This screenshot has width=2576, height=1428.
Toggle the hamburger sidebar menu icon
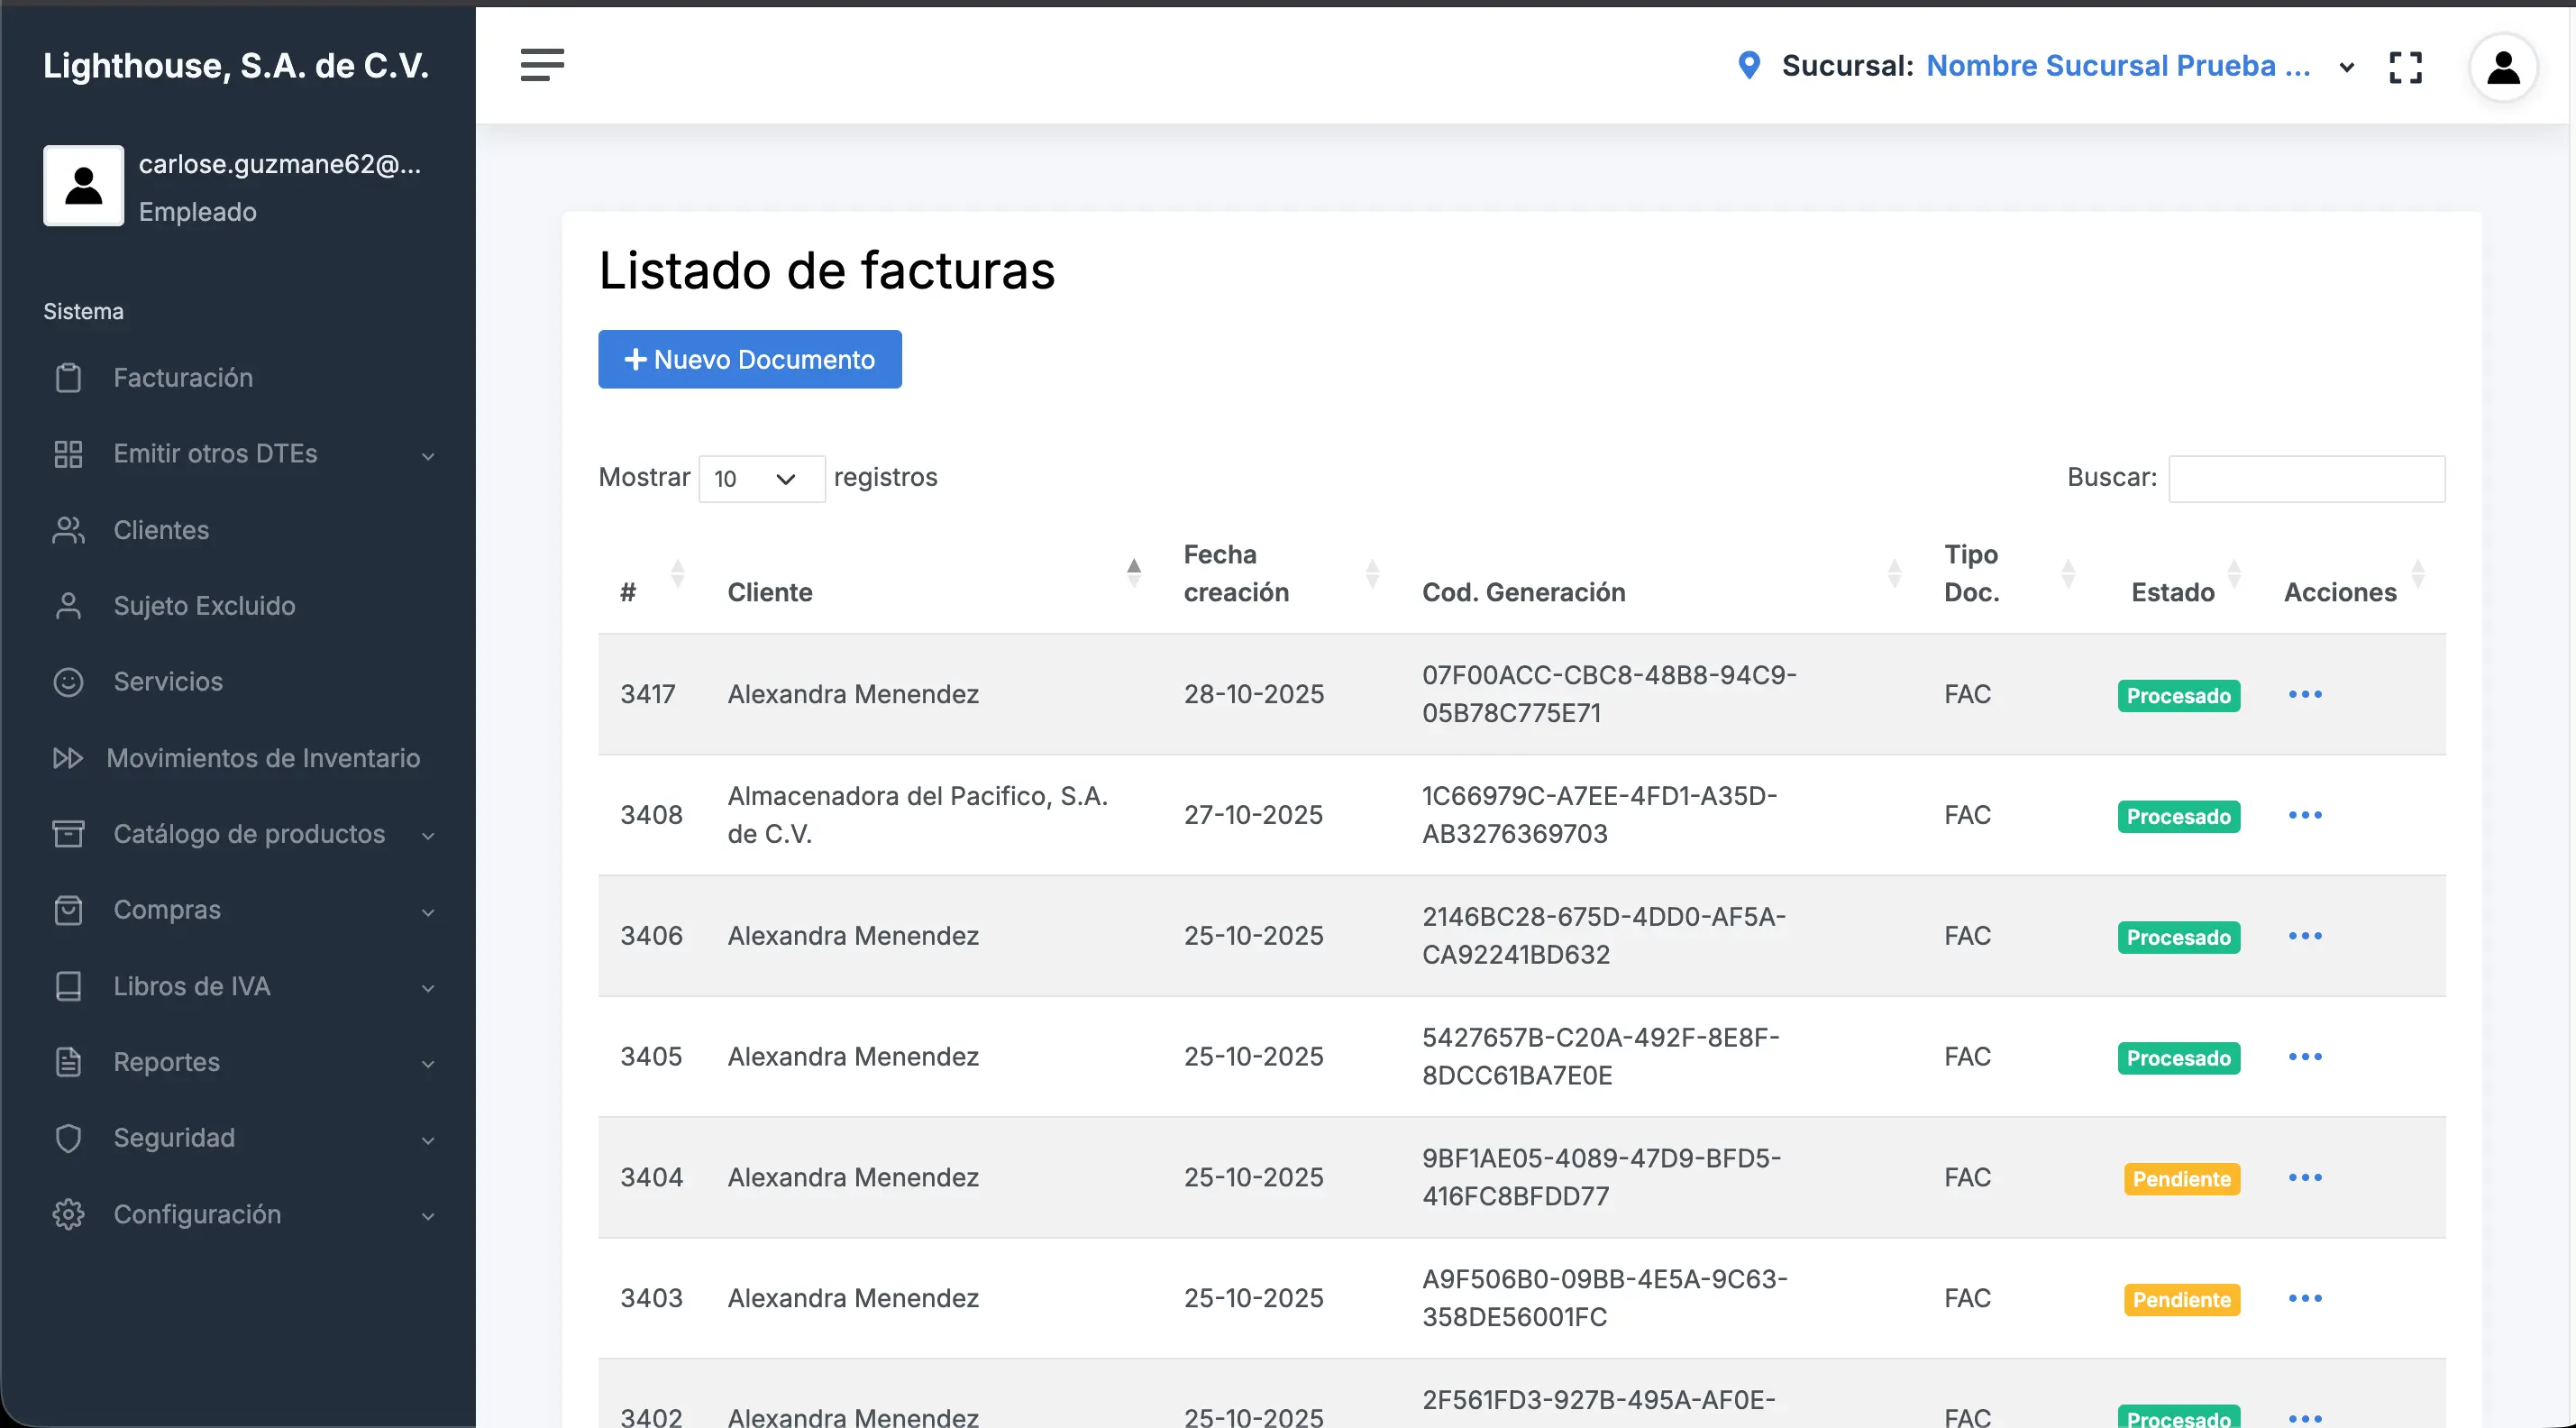click(x=542, y=65)
